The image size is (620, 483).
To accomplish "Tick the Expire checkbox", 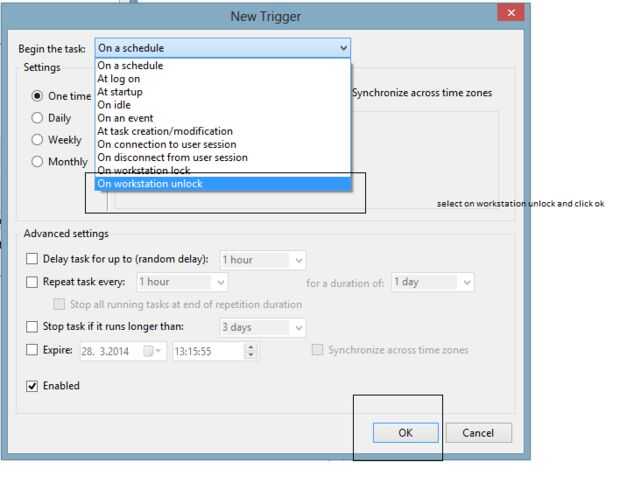I will coord(33,350).
